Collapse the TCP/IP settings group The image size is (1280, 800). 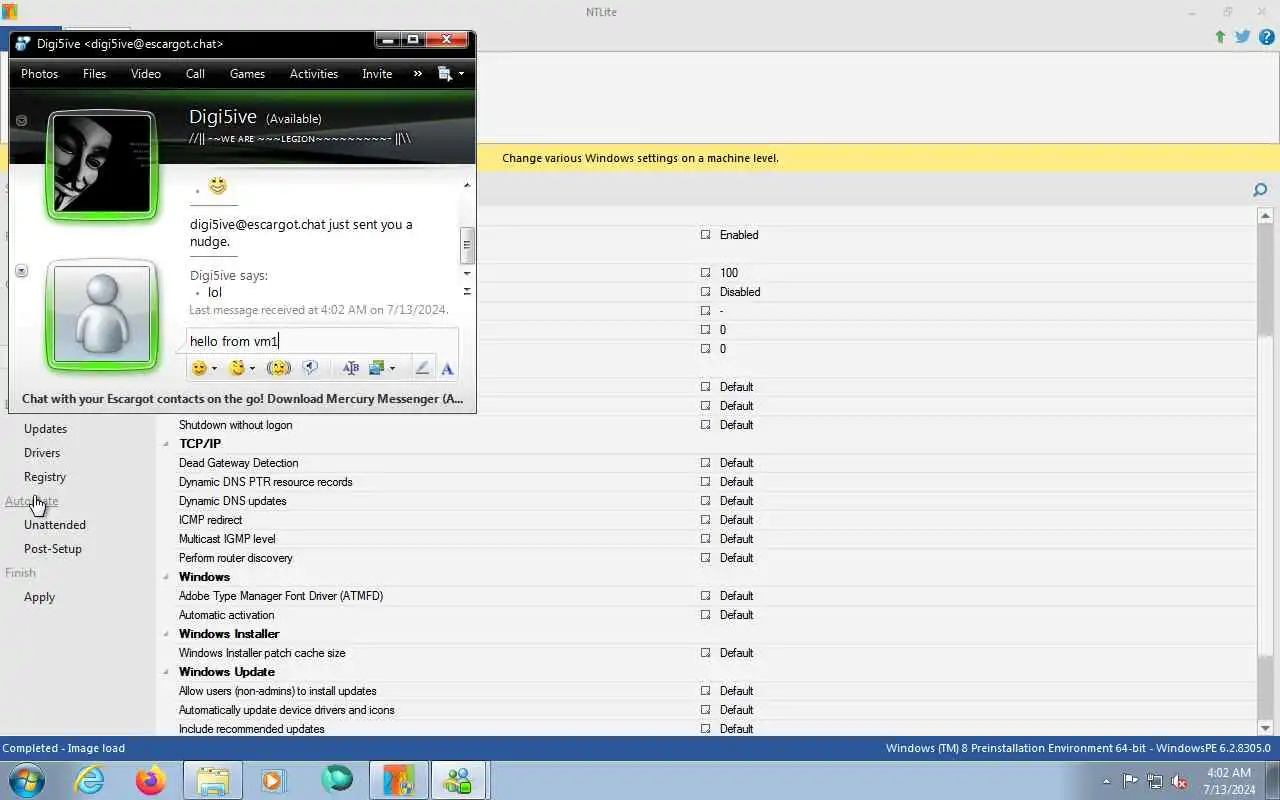coord(167,444)
